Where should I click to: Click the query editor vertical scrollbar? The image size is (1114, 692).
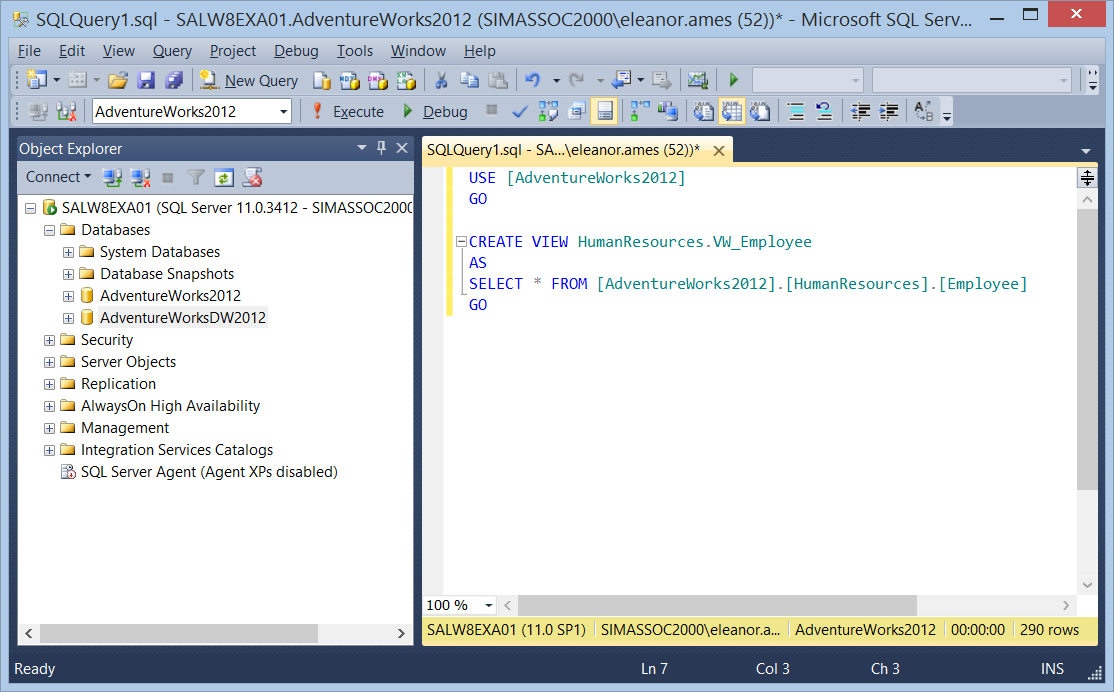point(1087,350)
